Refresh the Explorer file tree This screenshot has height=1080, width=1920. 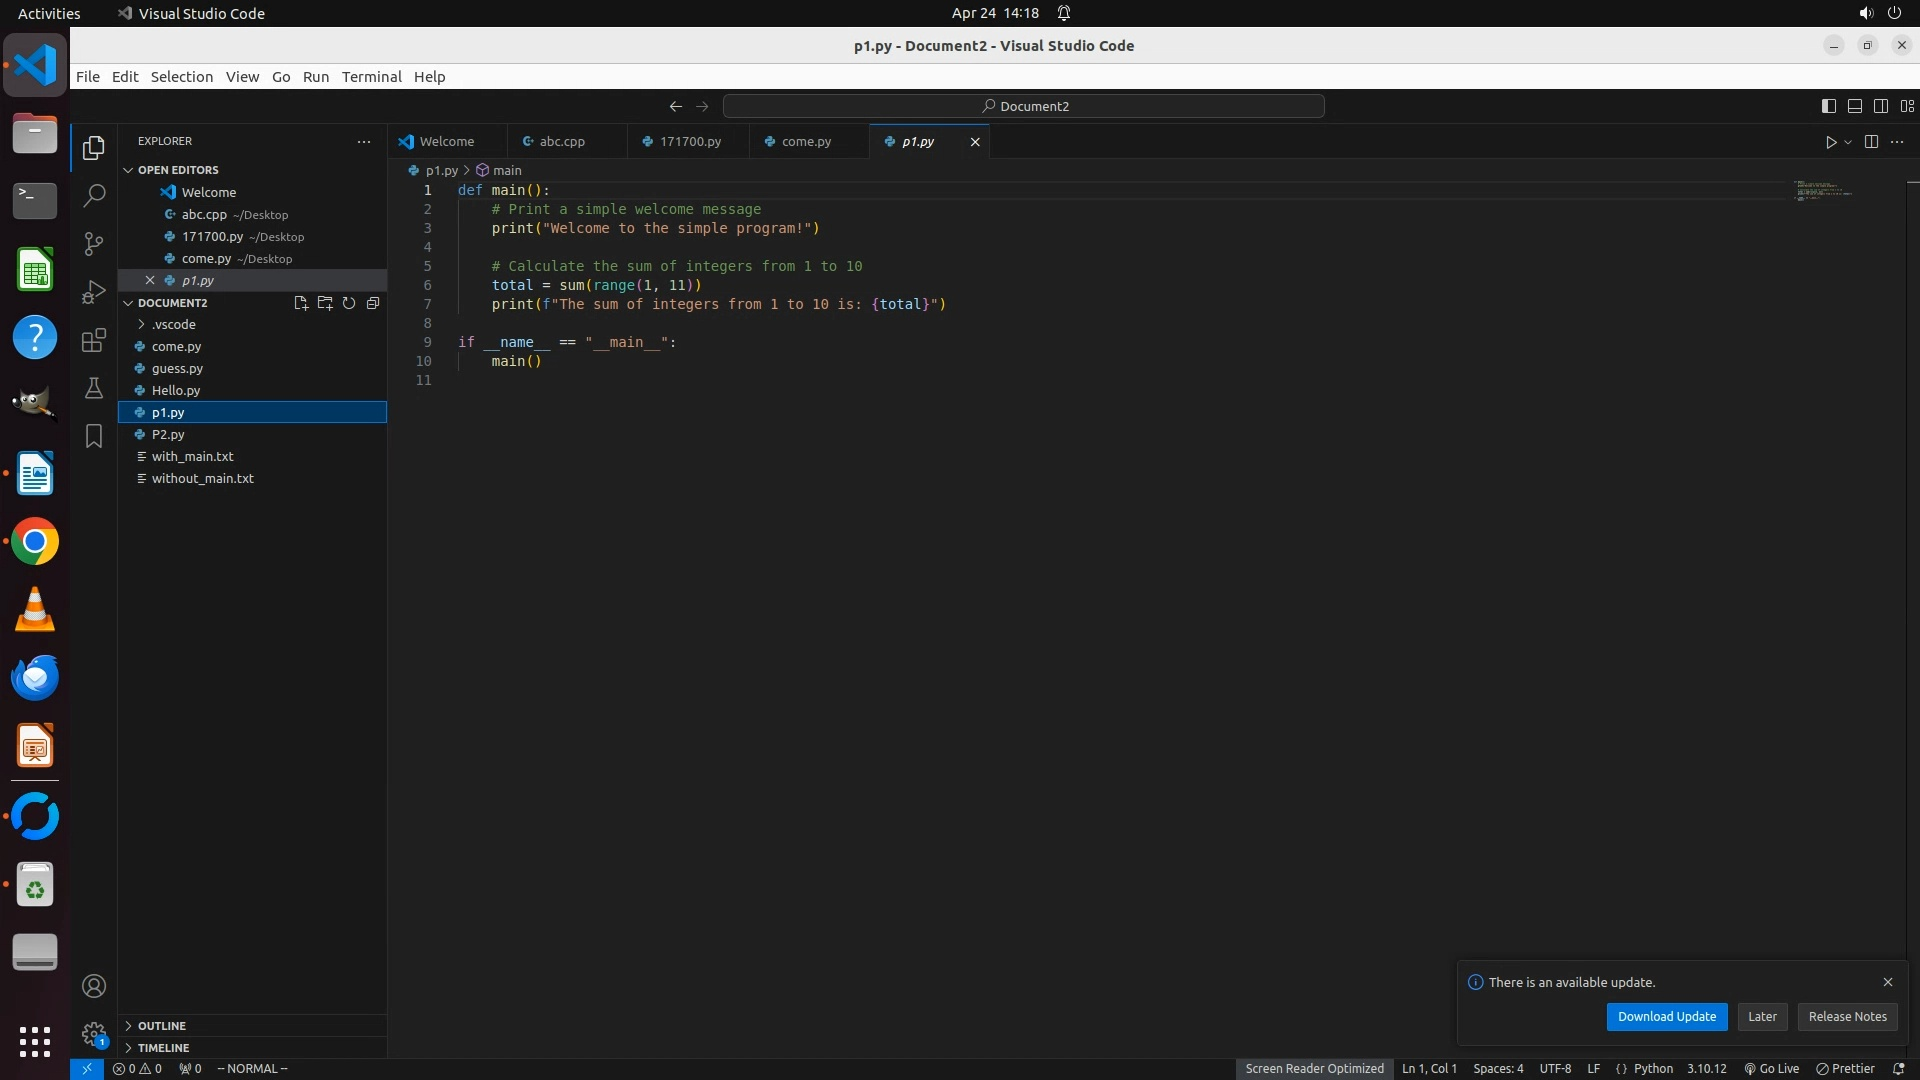349,303
